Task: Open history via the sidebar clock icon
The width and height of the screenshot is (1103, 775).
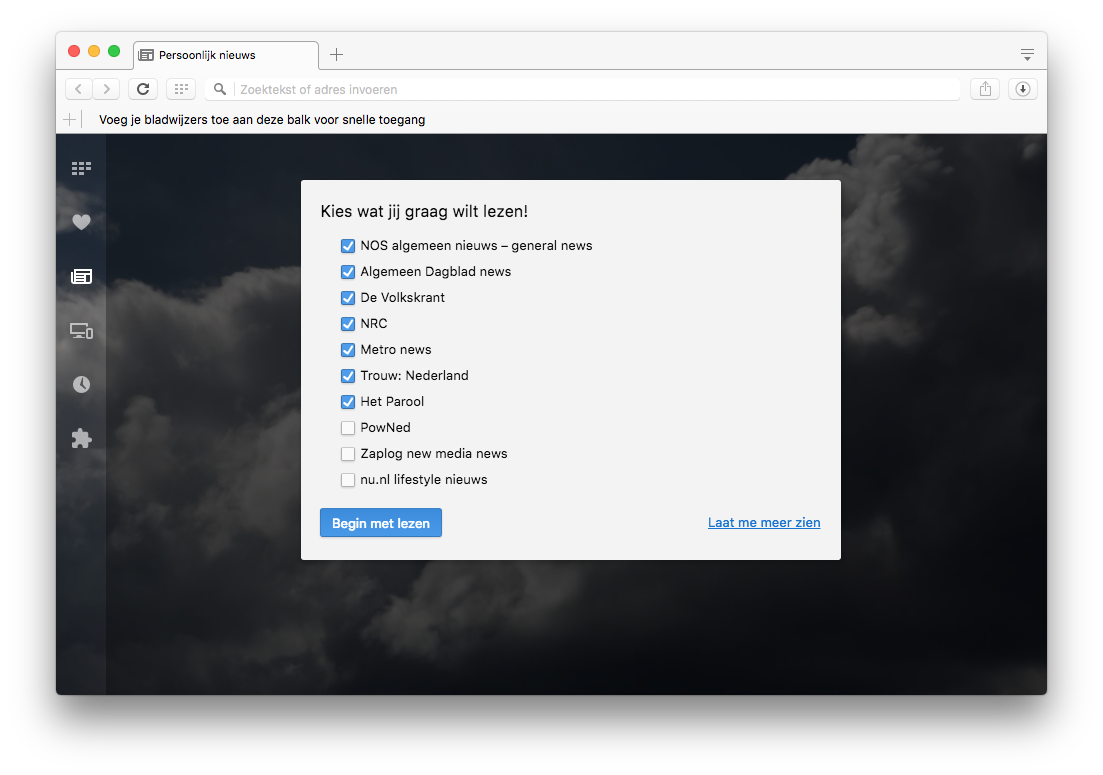Action: [81, 385]
